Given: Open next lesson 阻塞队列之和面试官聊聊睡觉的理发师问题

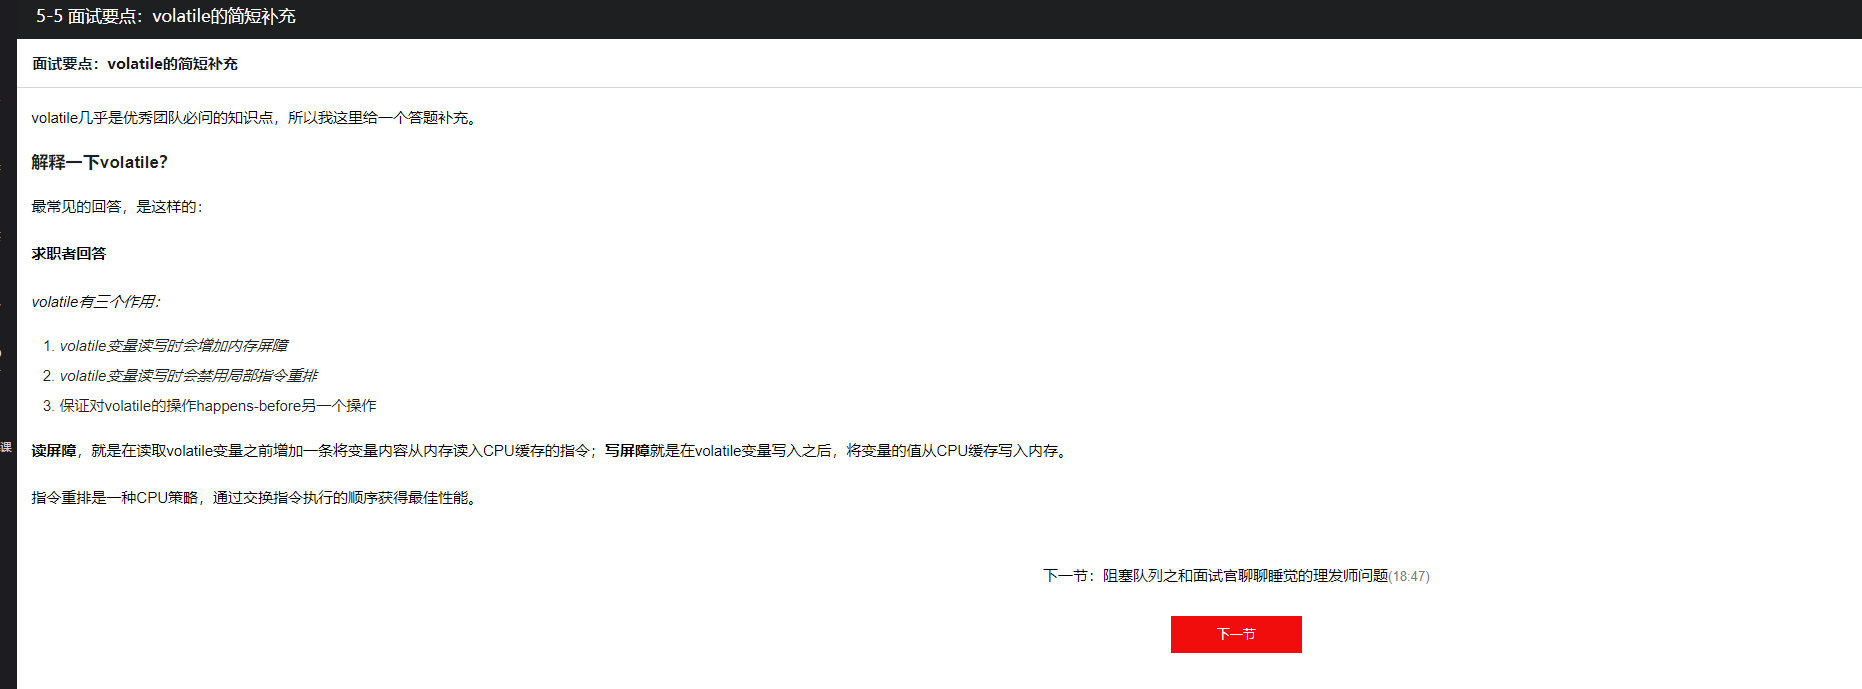Looking at the screenshot, I should pos(1245,576).
